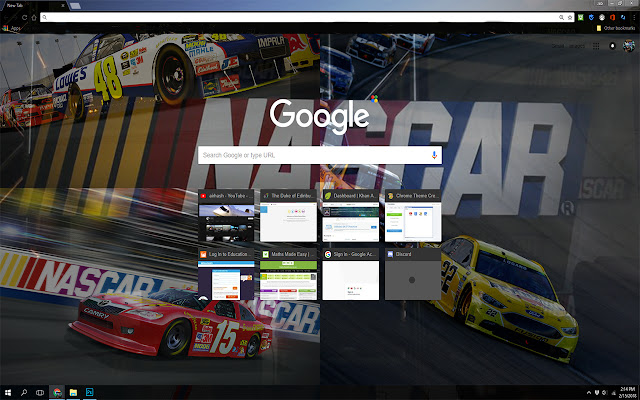Open the Log In to Education tile
This screenshot has width=640, height=400.
click(x=226, y=274)
